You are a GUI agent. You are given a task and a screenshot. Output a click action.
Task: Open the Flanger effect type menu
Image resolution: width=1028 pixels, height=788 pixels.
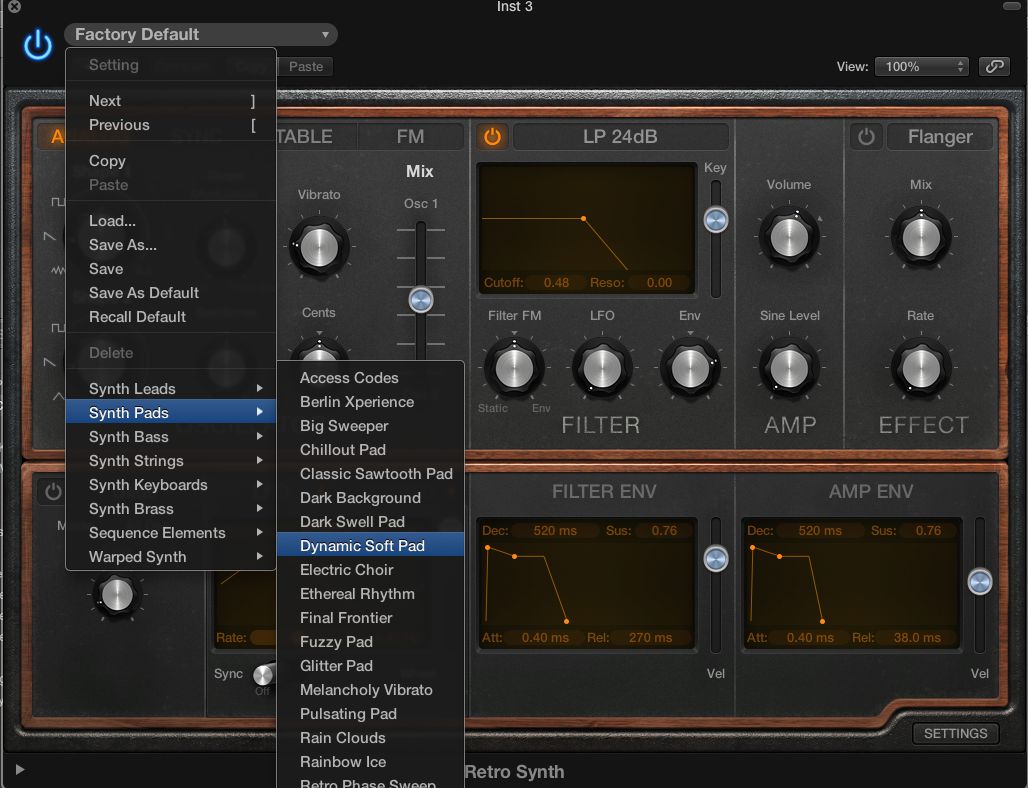click(939, 136)
